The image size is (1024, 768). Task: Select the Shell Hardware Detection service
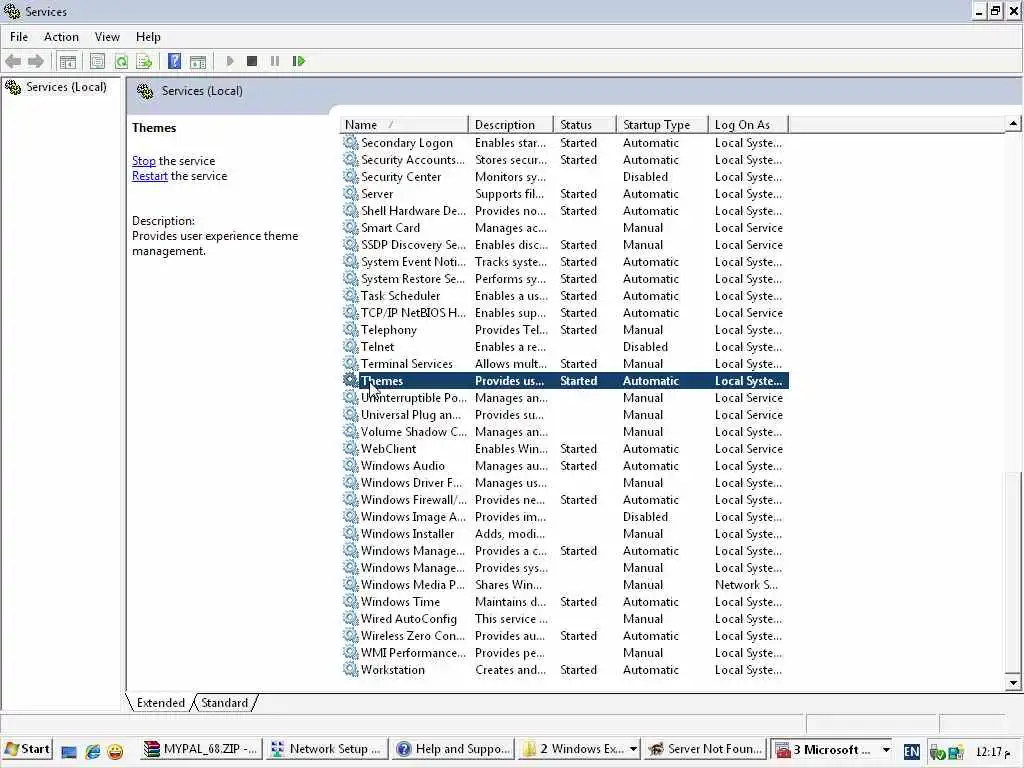(x=565, y=211)
